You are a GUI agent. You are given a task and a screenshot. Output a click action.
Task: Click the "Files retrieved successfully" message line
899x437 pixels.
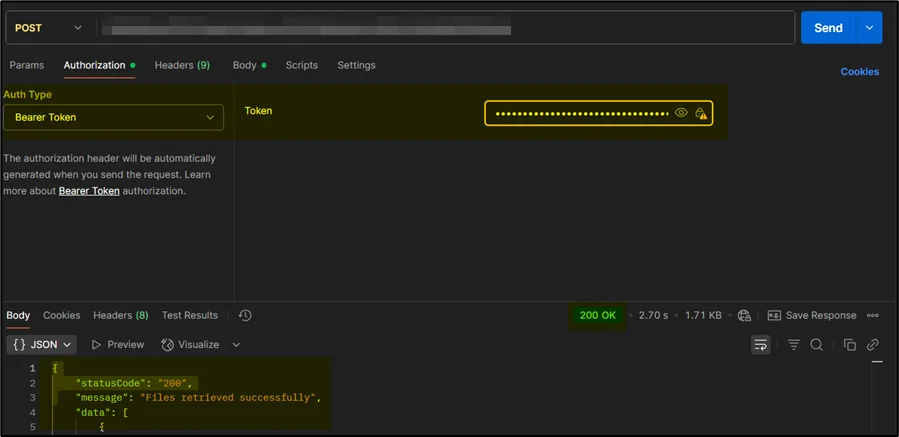point(198,397)
